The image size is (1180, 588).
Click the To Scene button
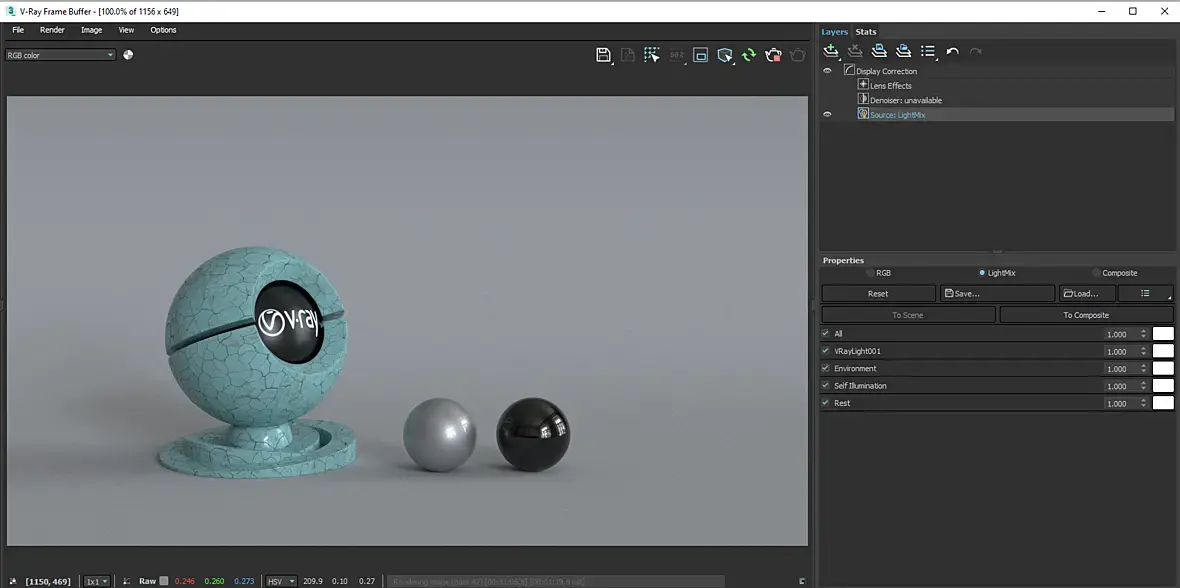tap(908, 315)
